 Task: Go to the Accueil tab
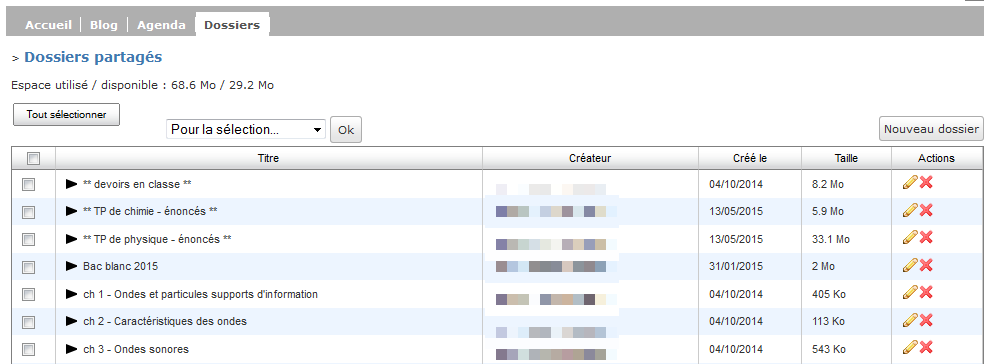48,25
